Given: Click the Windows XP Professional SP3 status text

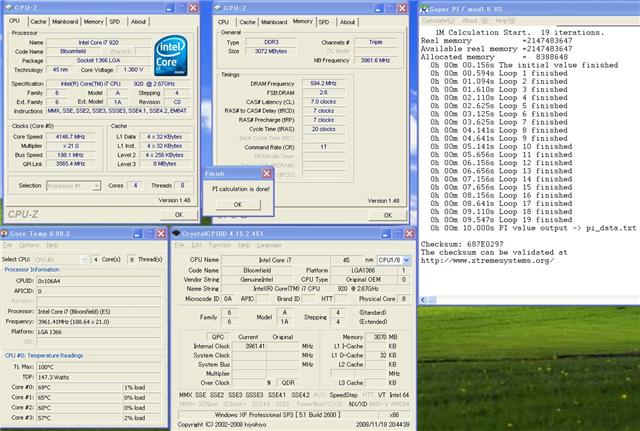Looking at the screenshot, I should pyautogui.click(x=276, y=415).
